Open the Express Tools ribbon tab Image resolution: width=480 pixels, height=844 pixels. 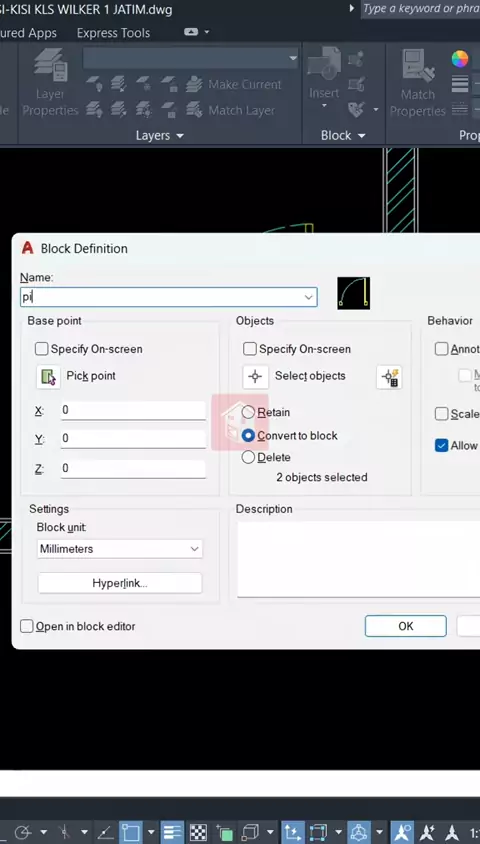113,33
